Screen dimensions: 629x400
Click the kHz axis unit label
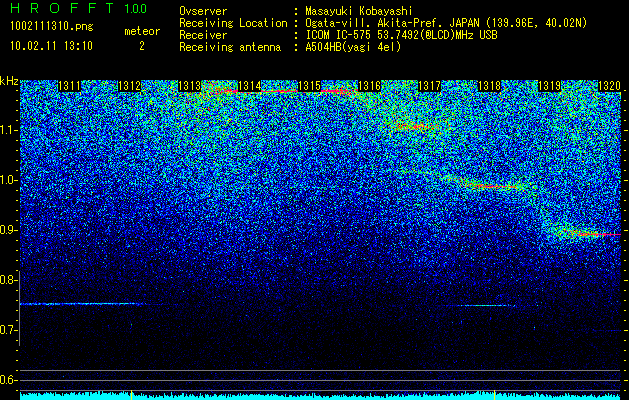pyautogui.click(x=9, y=81)
